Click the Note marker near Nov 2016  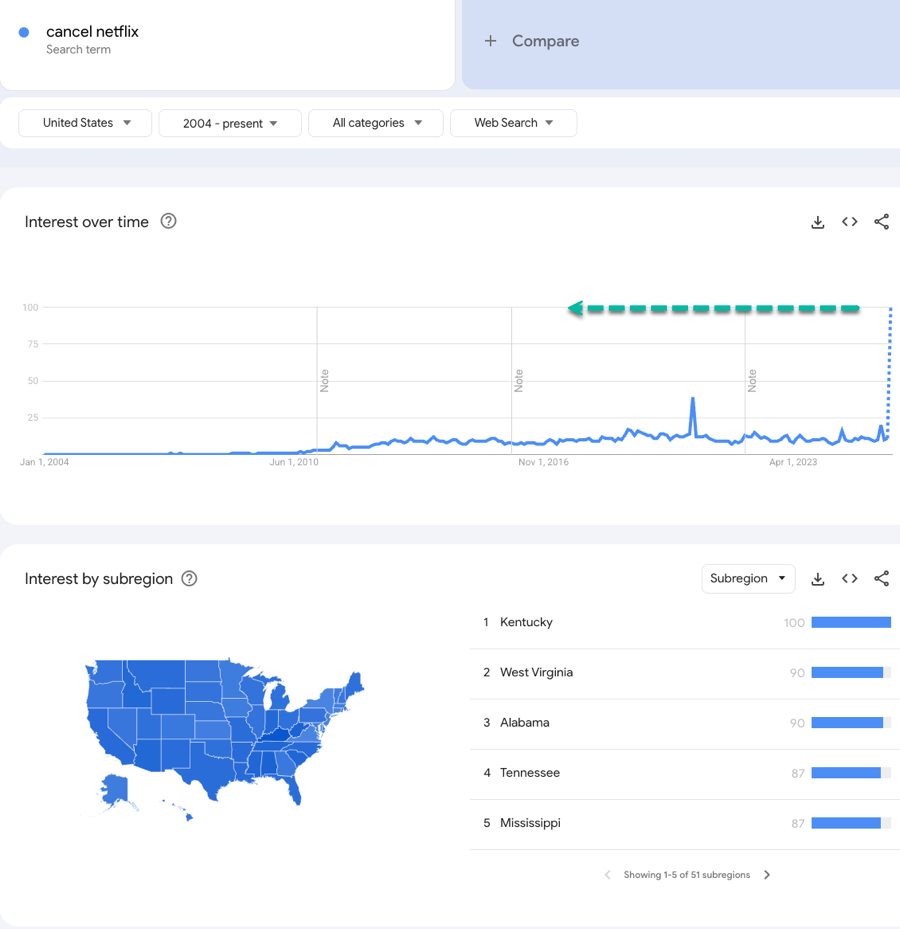(519, 380)
